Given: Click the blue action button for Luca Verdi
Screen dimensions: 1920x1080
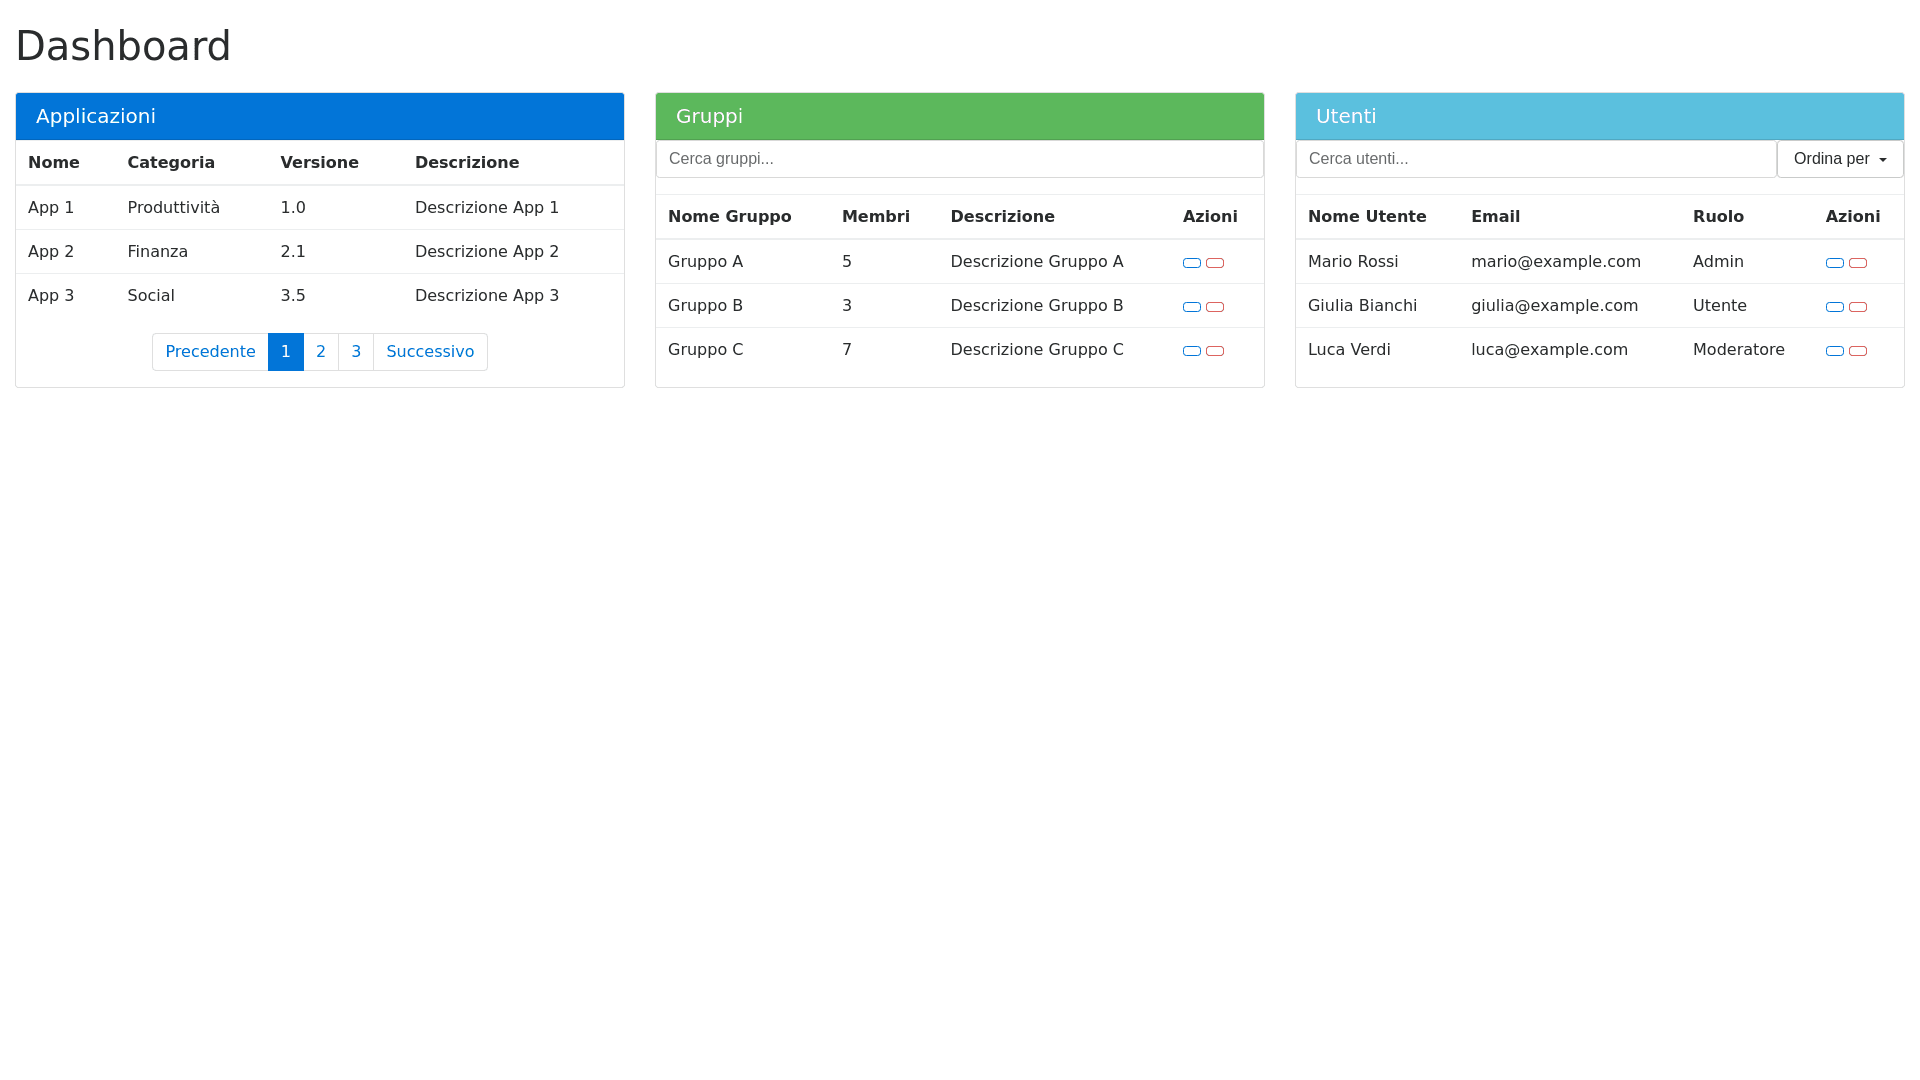Looking at the screenshot, I should click(1835, 351).
